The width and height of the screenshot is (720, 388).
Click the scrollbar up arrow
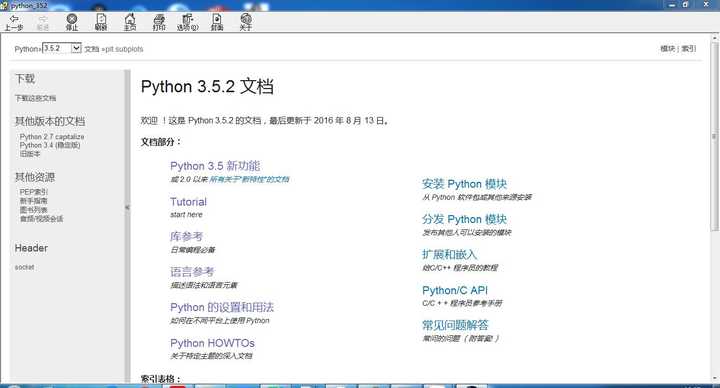(x=714, y=38)
